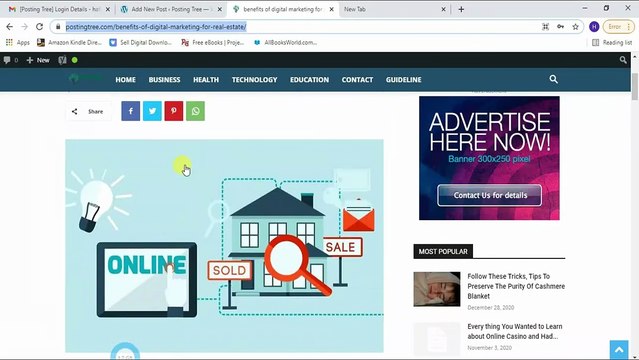
Task: Open AllBooksWorld.com bookmark
Action: [285, 42]
